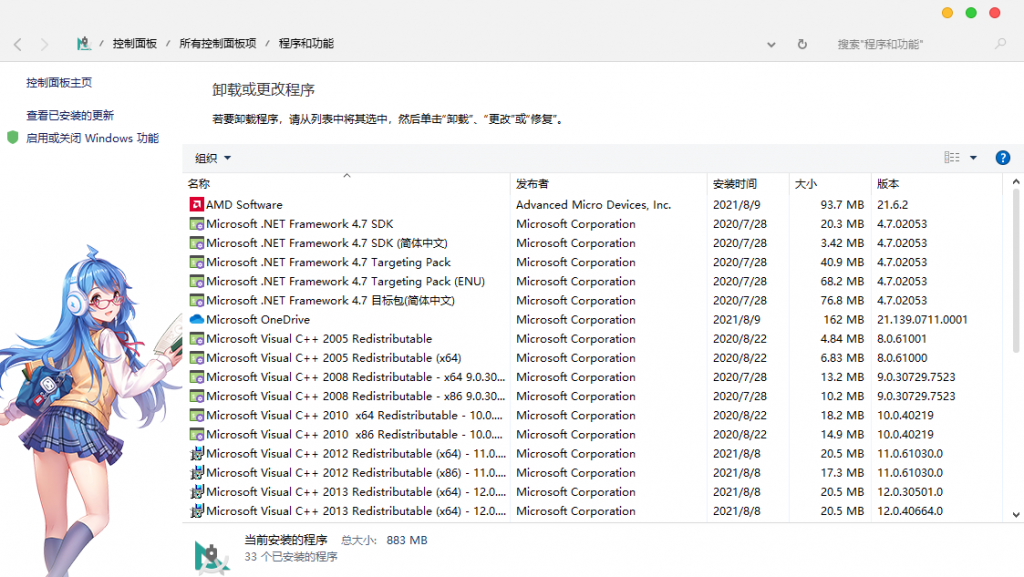The image size is (1024, 577).
Task: Click the list scrollbar down arrow
Action: [x=1016, y=514]
